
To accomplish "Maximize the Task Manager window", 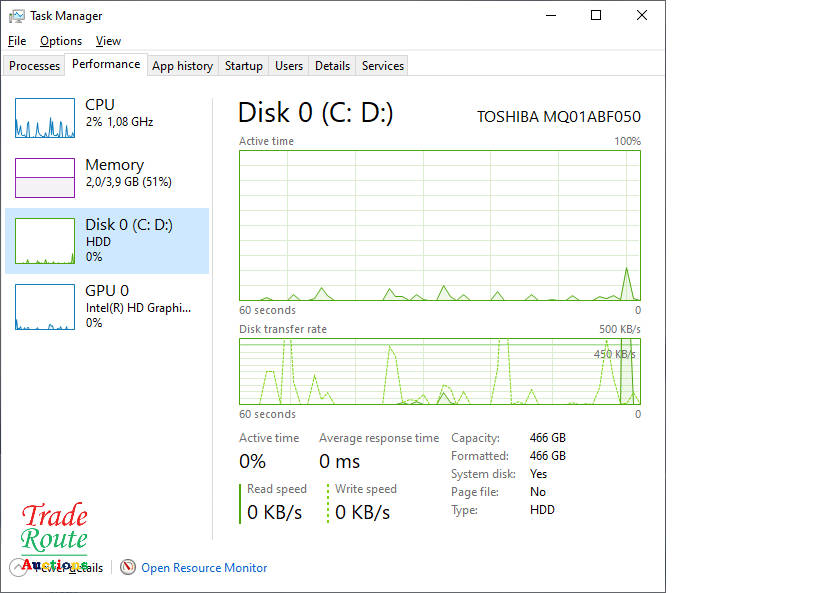I will coord(596,15).
